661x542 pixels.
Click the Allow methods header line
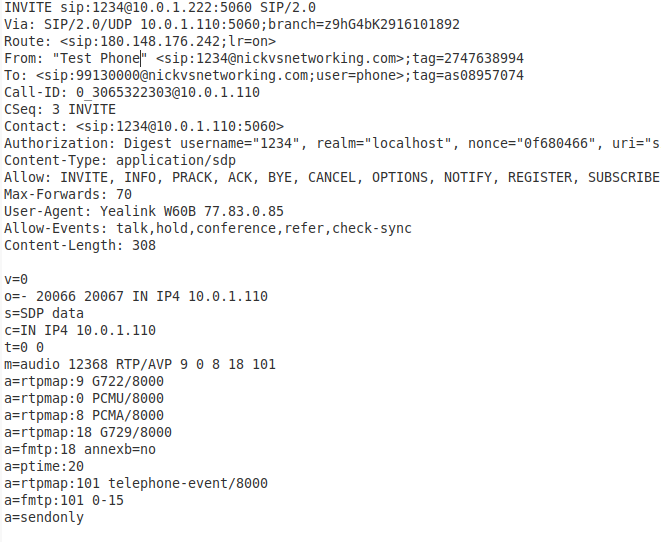pos(332,177)
